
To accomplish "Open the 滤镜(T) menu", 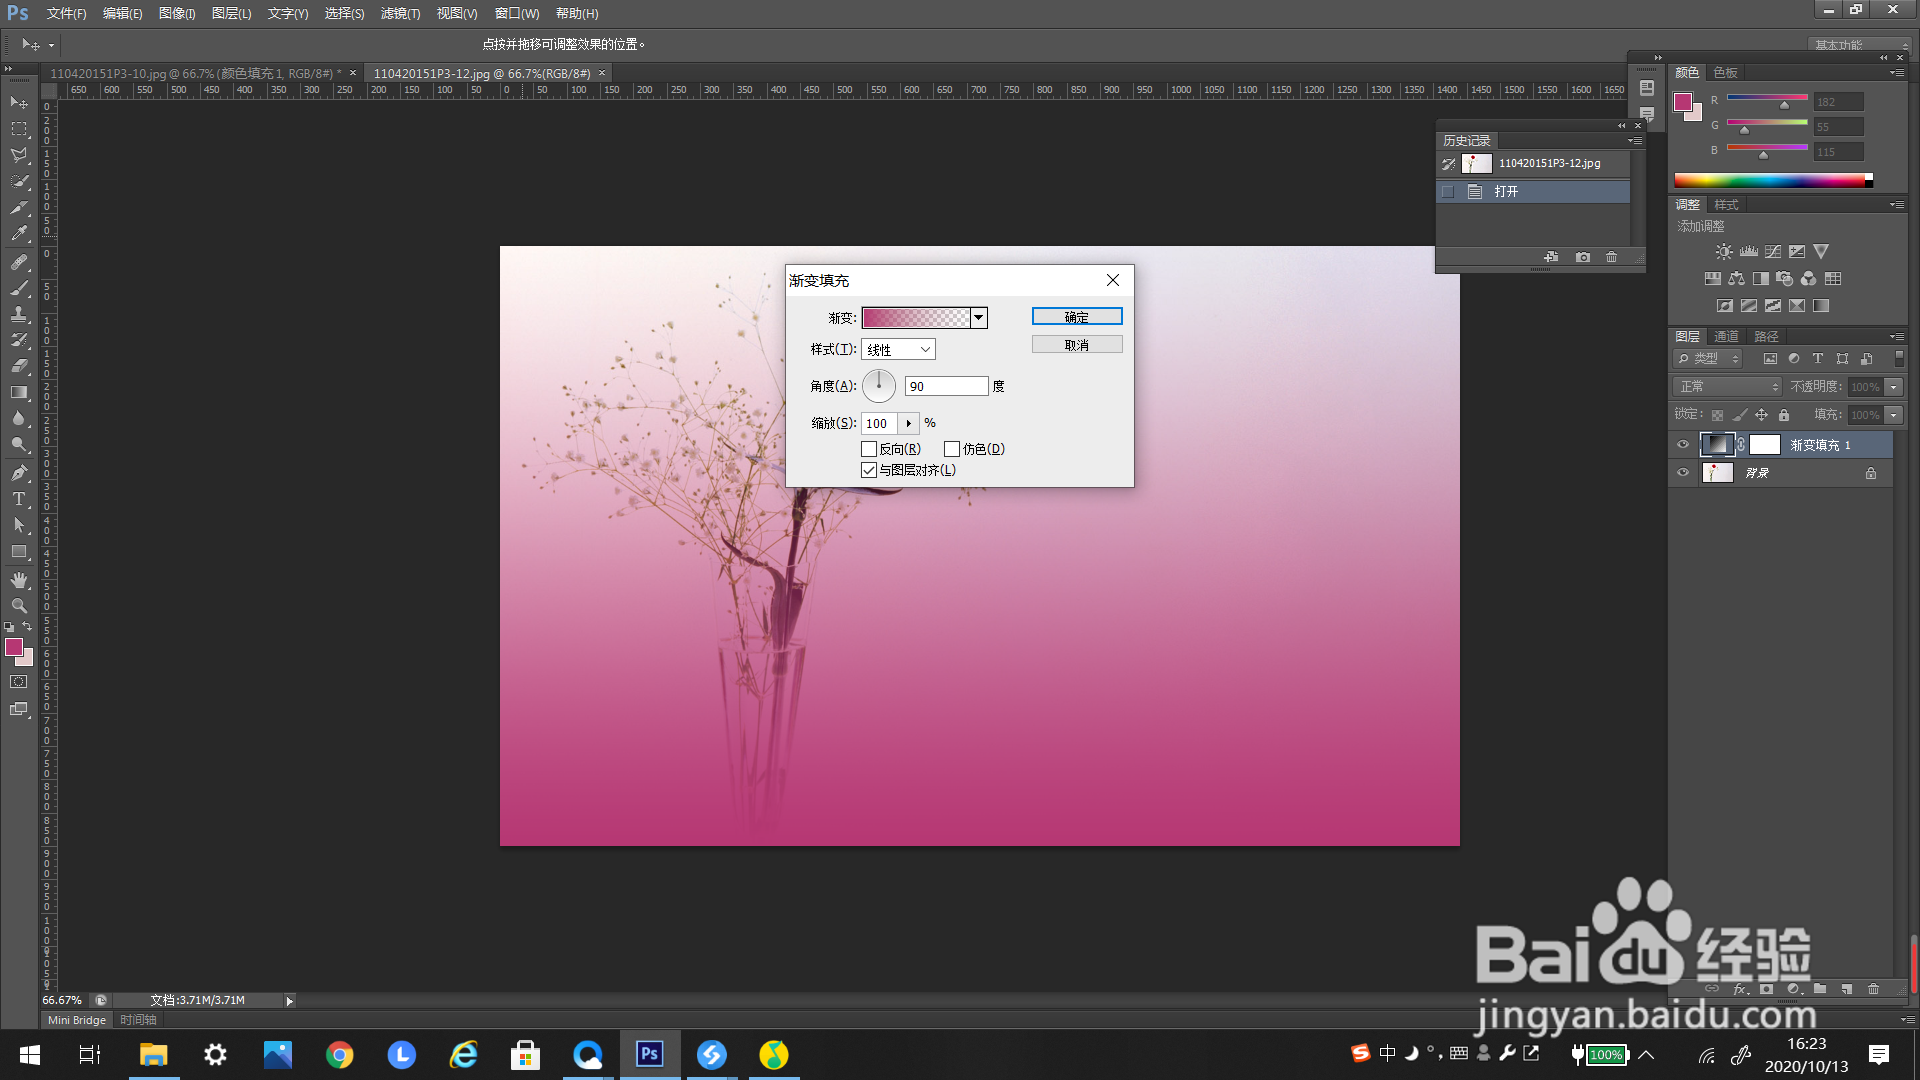I will (400, 13).
